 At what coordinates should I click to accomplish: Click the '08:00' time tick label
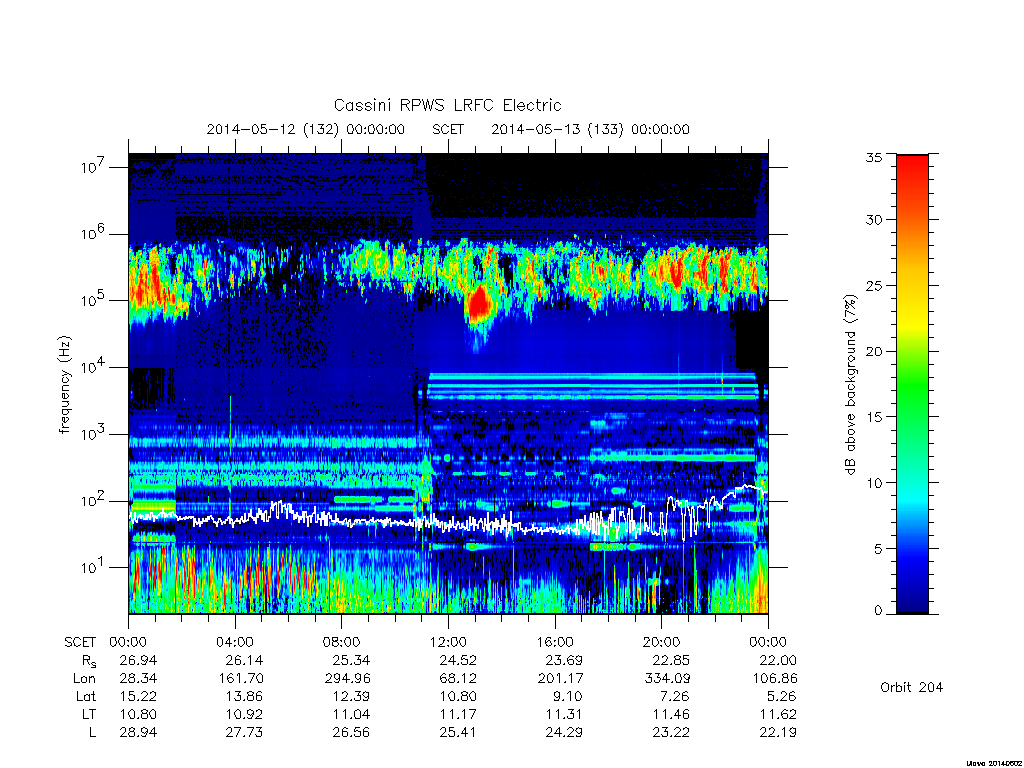tap(342, 642)
